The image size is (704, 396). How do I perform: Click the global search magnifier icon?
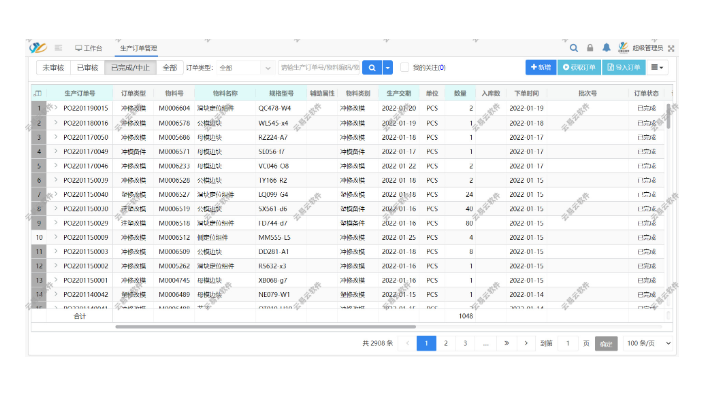click(573, 48)
